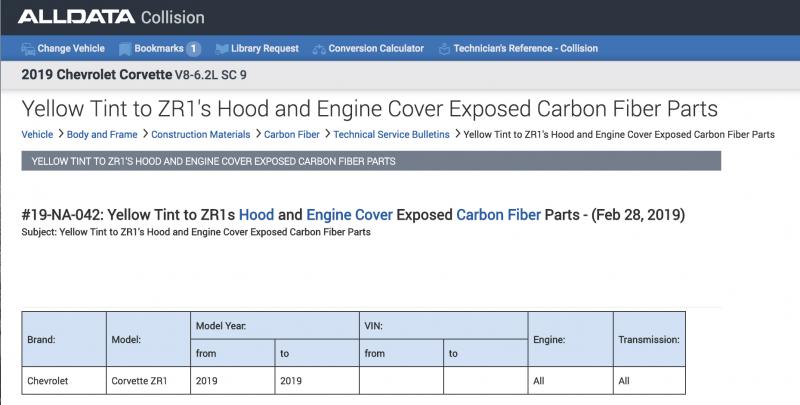The width and height of the screenshot is (800, 405).
Task: Follow the Engine Cover link in title
Action: (349, 215)
